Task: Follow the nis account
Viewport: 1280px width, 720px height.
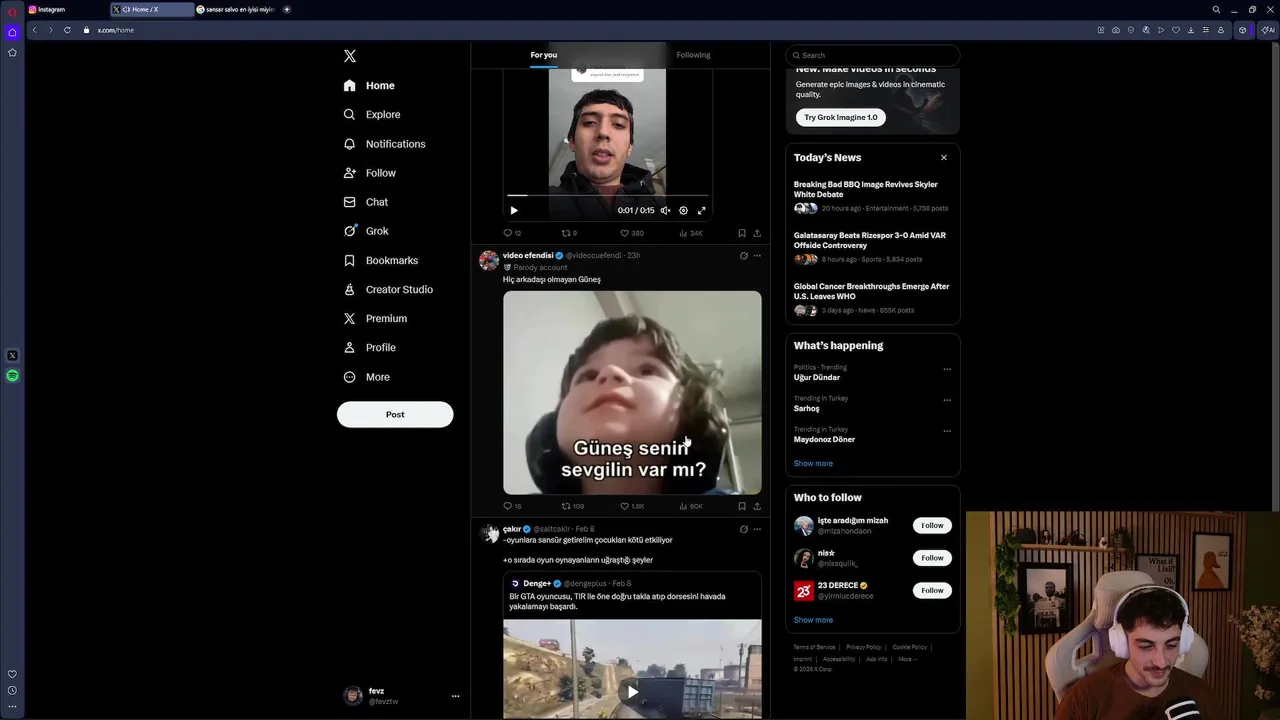Action: [932, 558]
